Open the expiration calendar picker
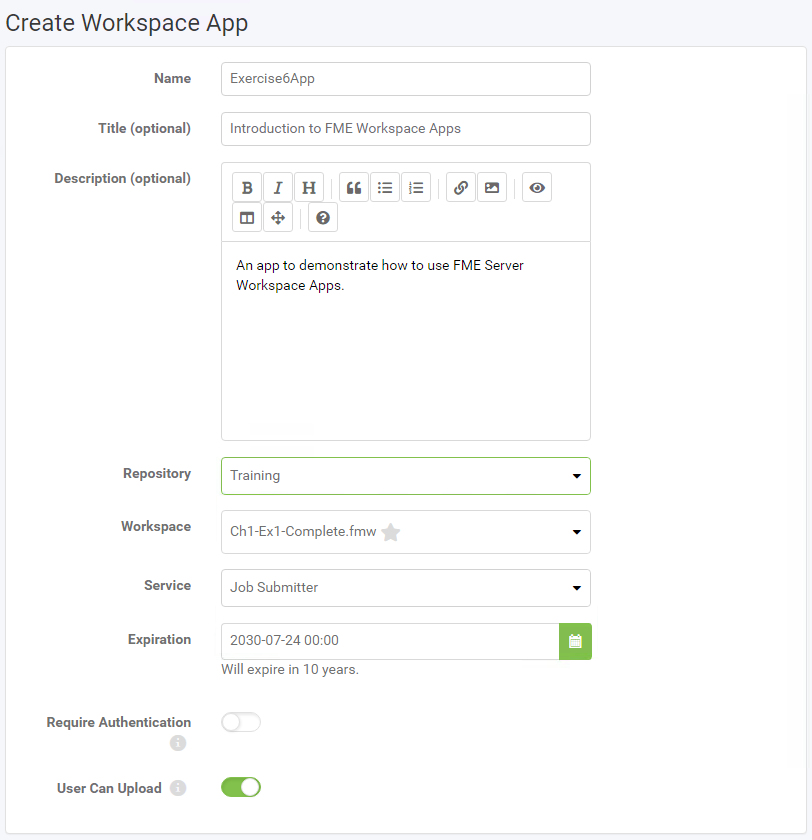 click(x=575, y=641)
